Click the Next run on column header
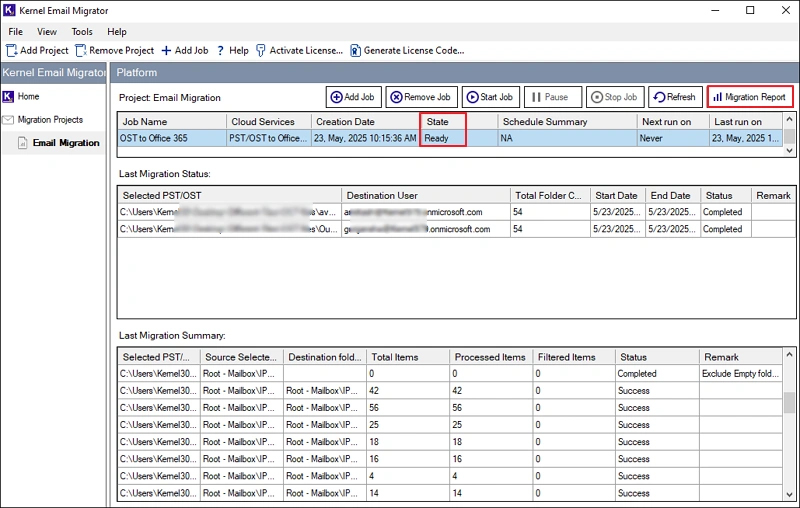Viewport: 800px width, 508px height. point(673,122)
